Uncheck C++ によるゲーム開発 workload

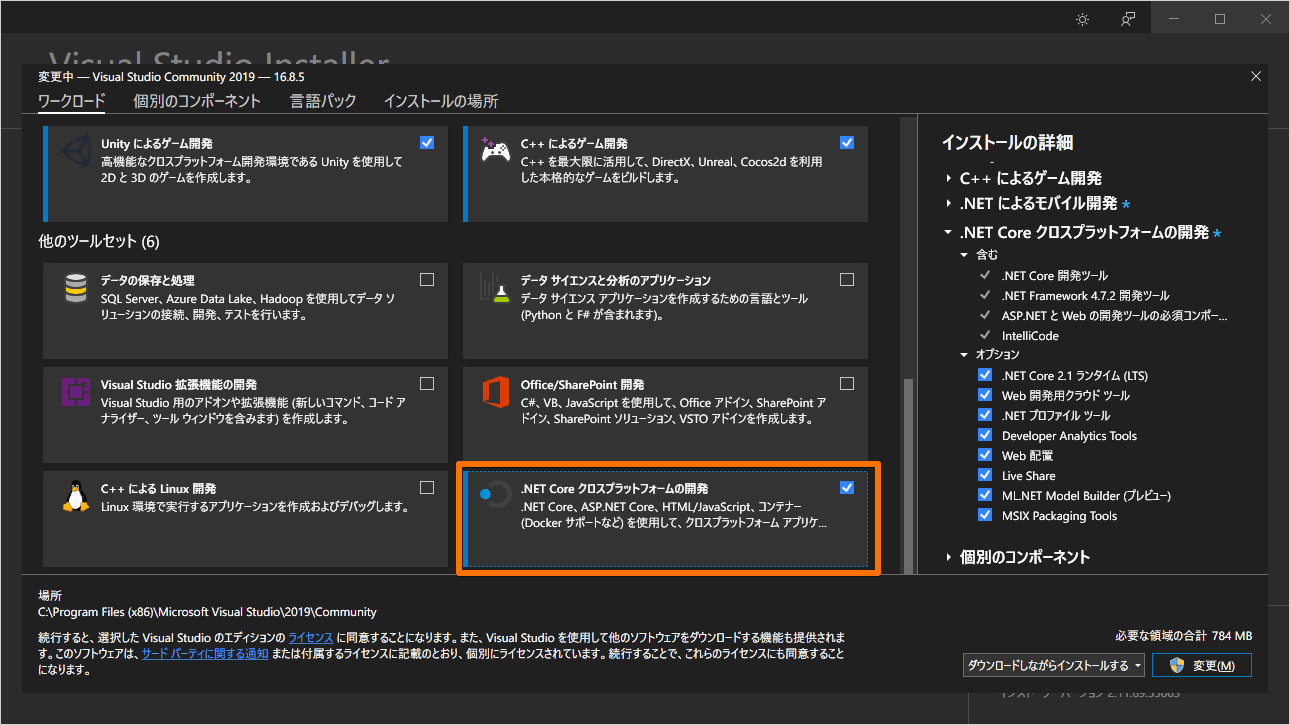tap(847, 143)
